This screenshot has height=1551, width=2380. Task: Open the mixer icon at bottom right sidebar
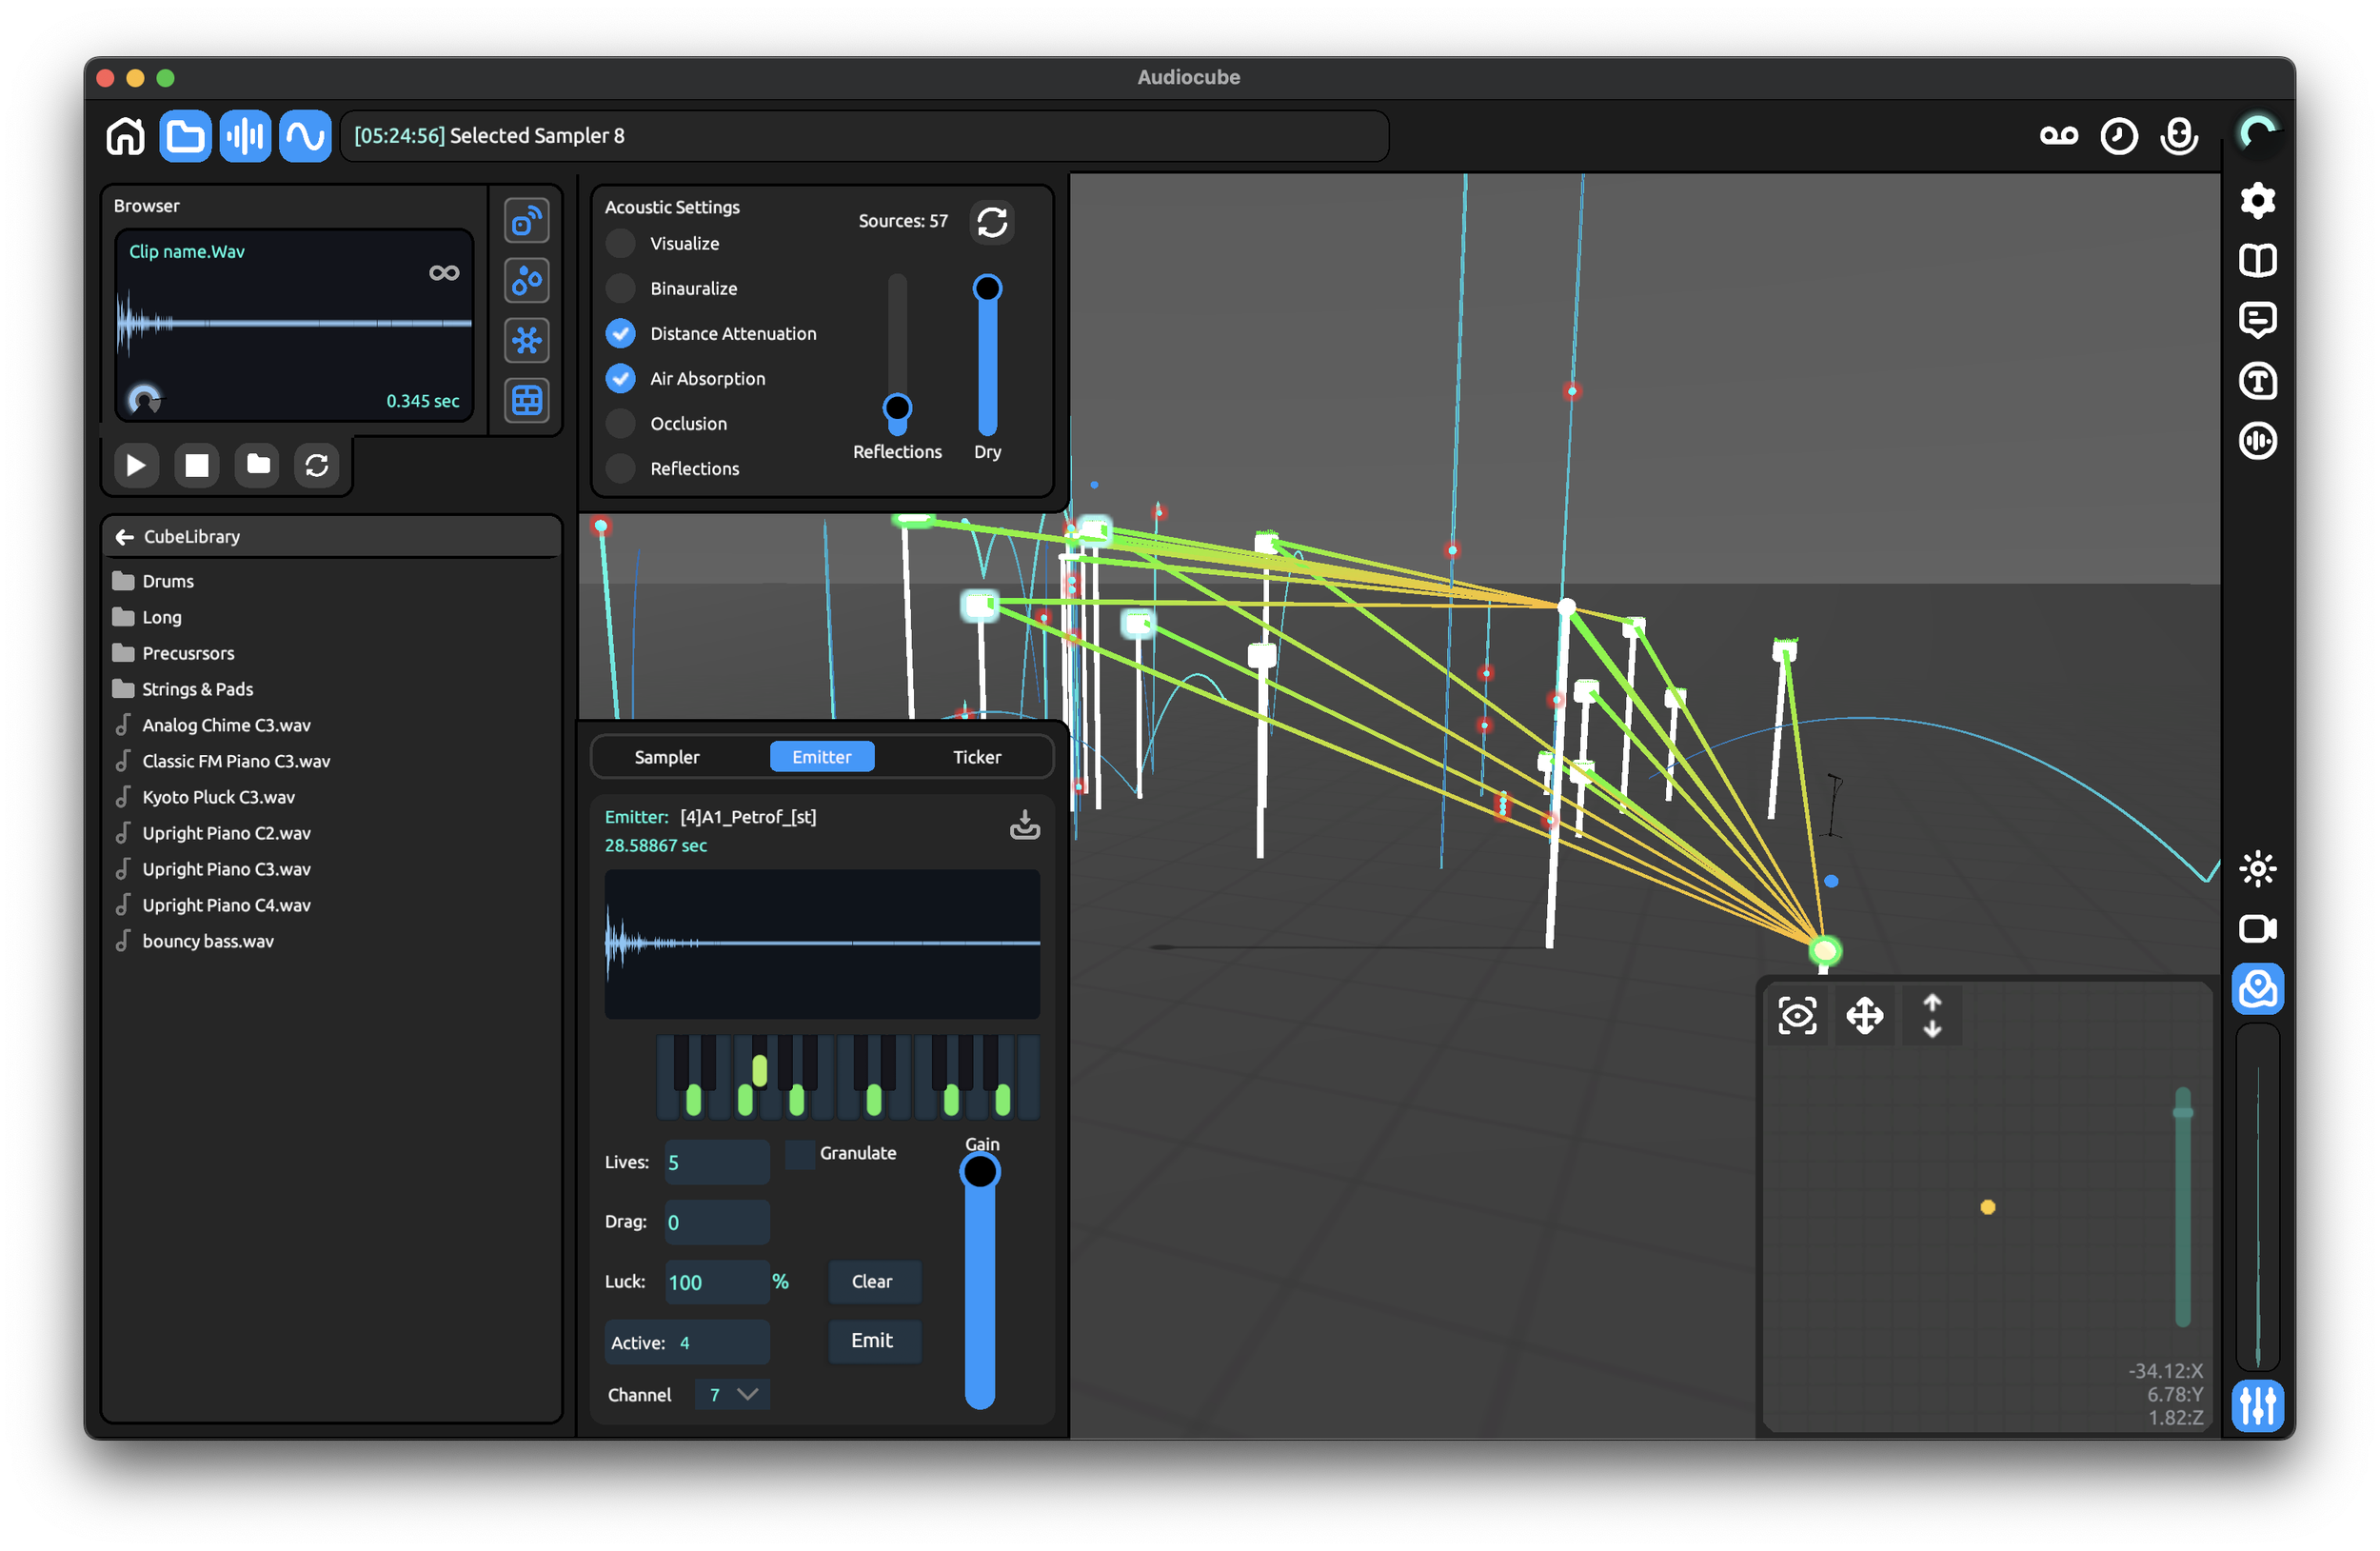pyautogui.click(x=2258, y=1405)
